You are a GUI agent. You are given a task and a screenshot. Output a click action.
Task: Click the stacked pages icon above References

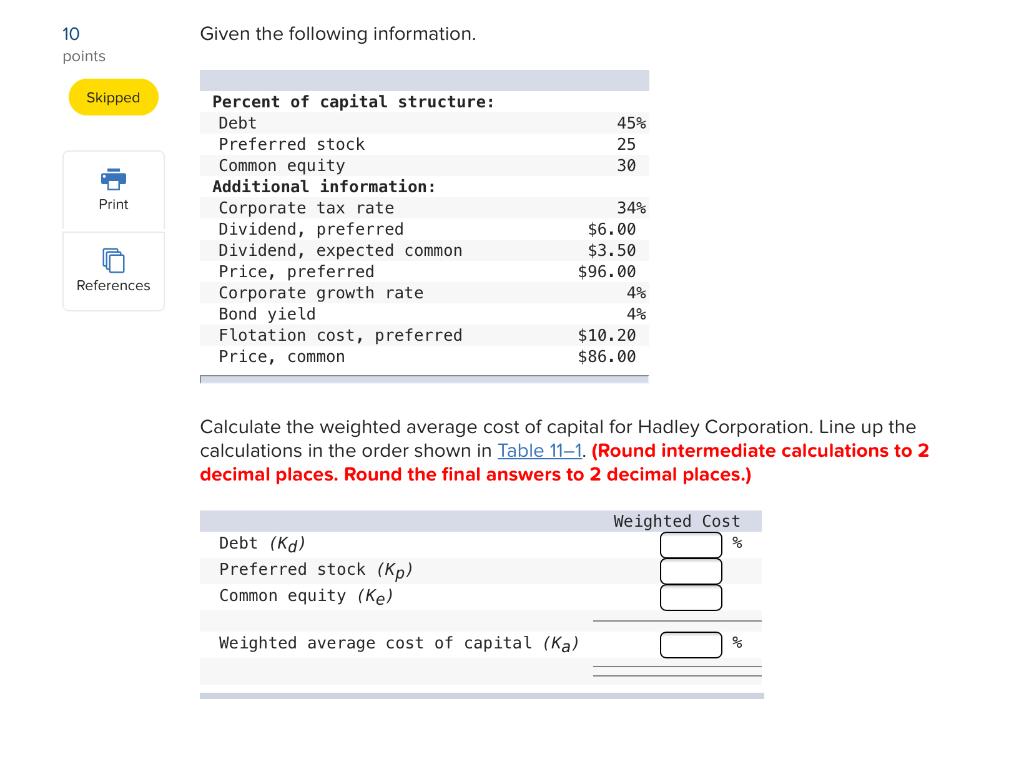point(113,262)
